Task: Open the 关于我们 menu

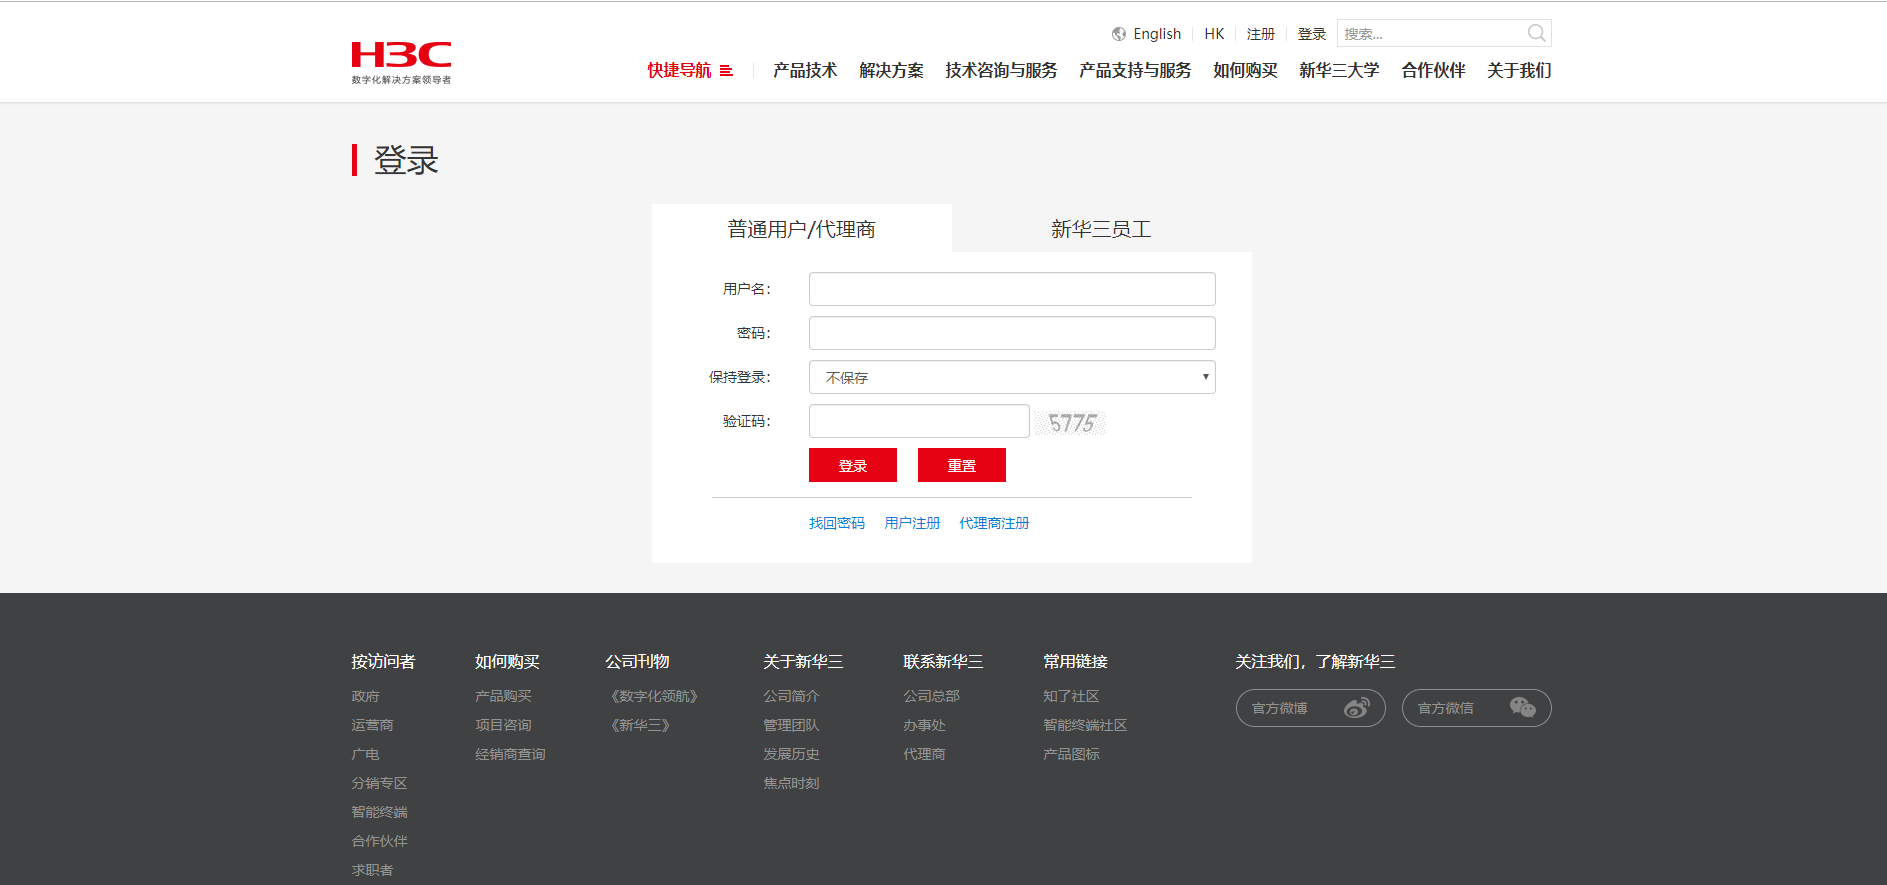Action: (x=1519, y=70)
